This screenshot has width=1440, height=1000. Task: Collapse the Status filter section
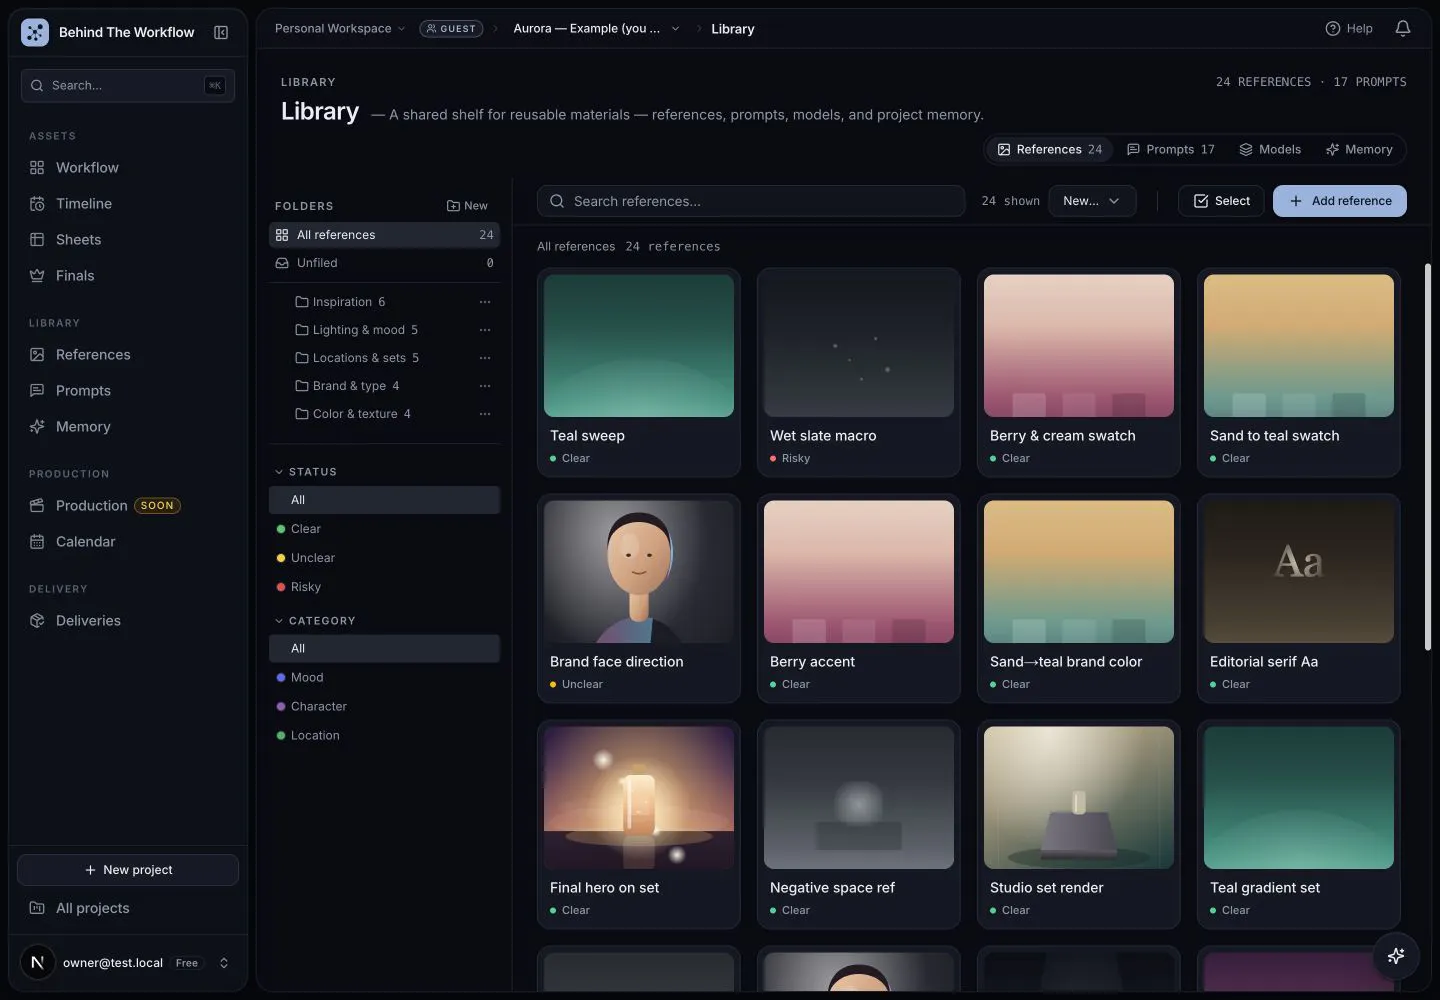[306, 472]
